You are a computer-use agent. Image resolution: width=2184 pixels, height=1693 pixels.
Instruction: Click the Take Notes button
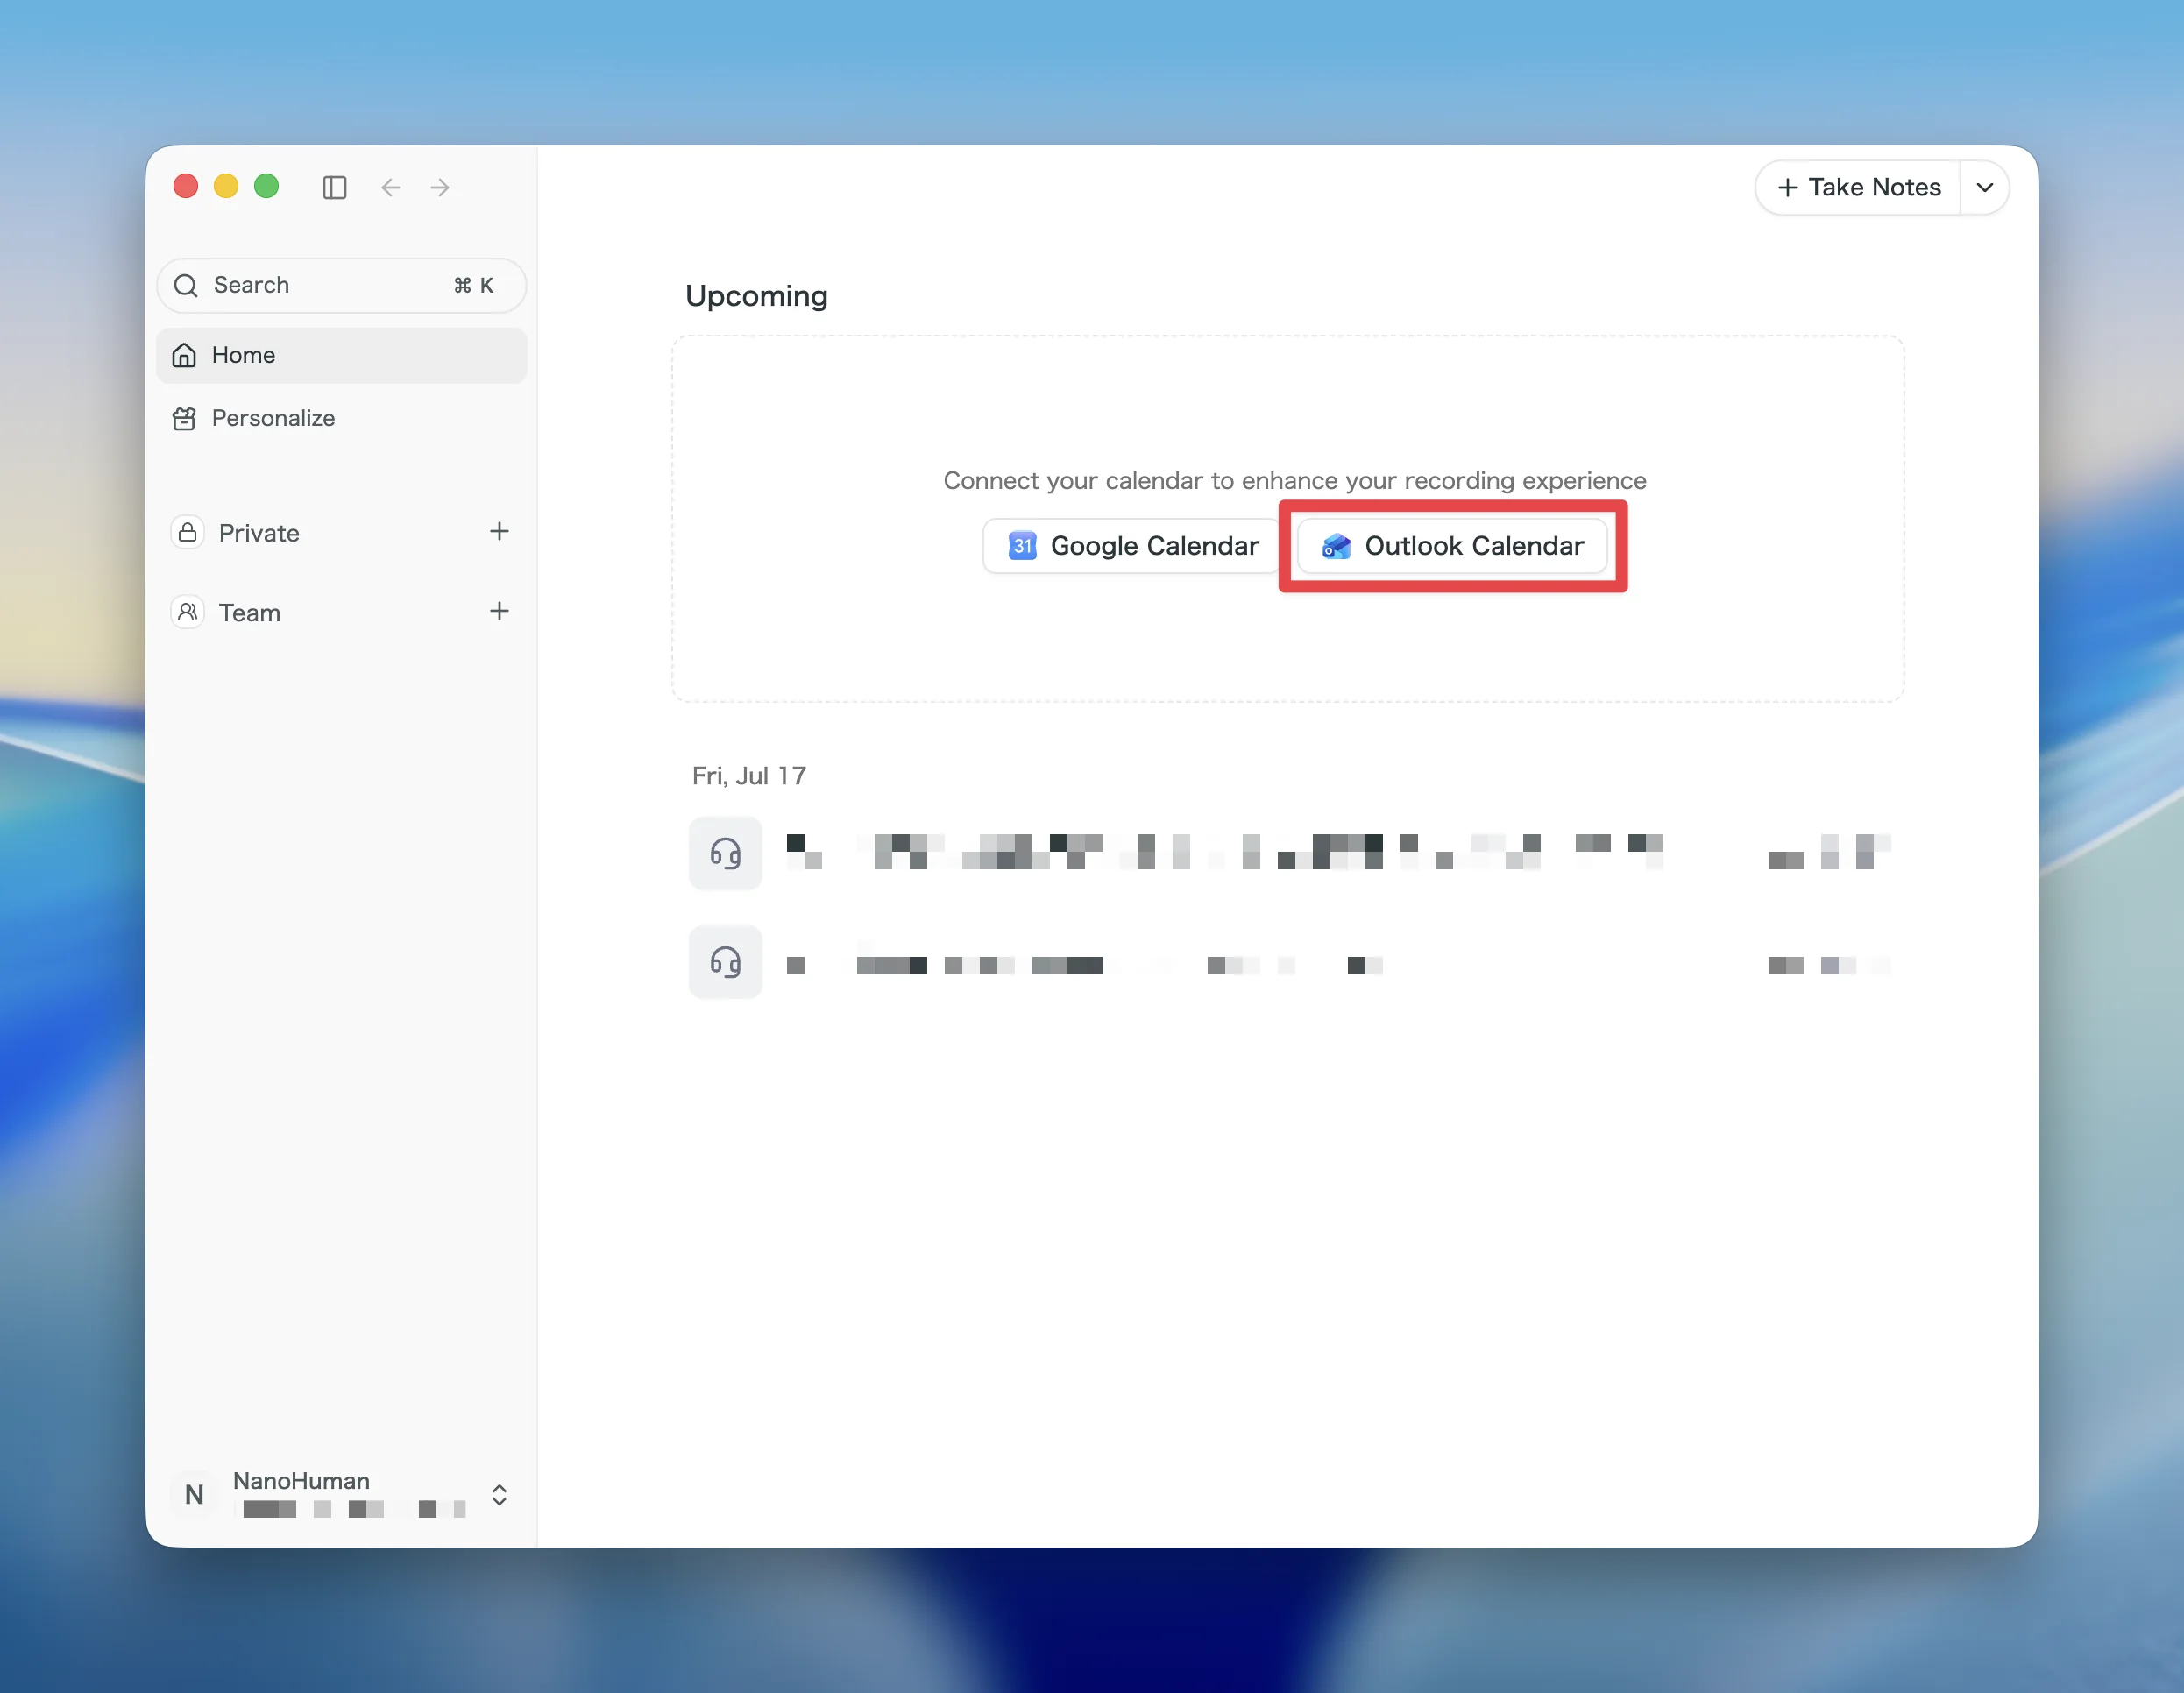pos(1858,187)
